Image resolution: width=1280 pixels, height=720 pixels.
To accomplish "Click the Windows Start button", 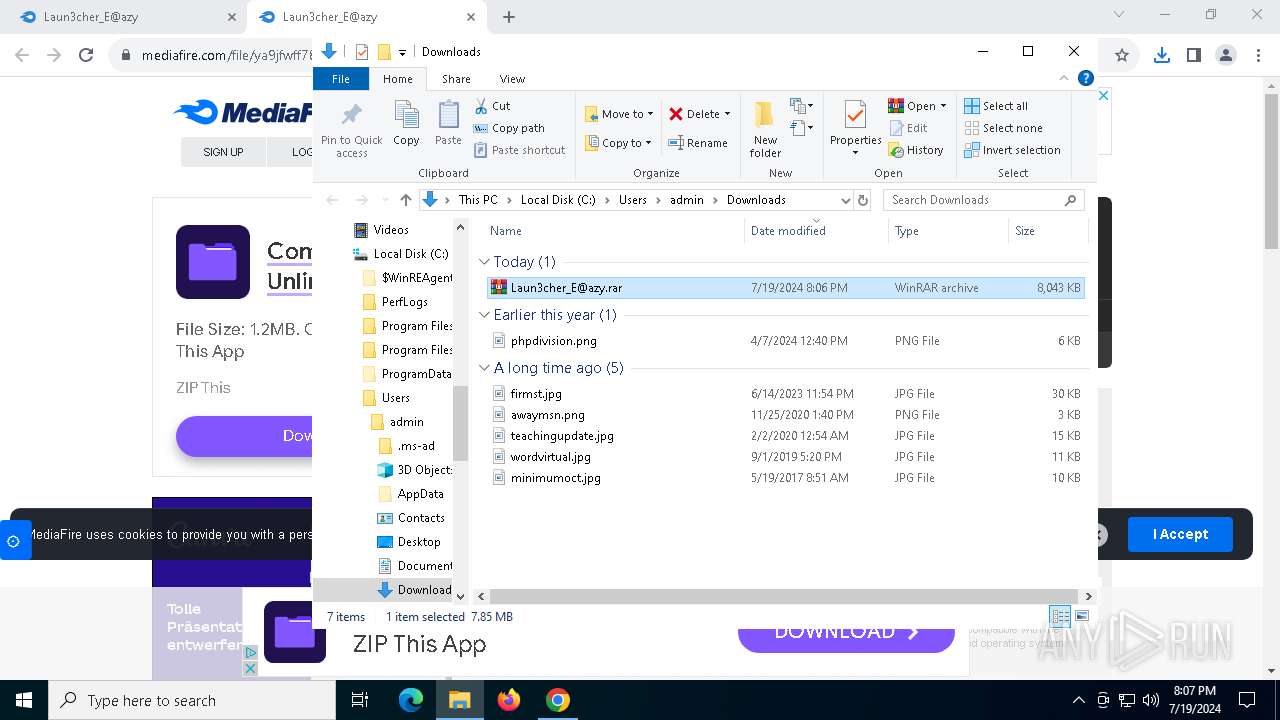I will 24,701.
